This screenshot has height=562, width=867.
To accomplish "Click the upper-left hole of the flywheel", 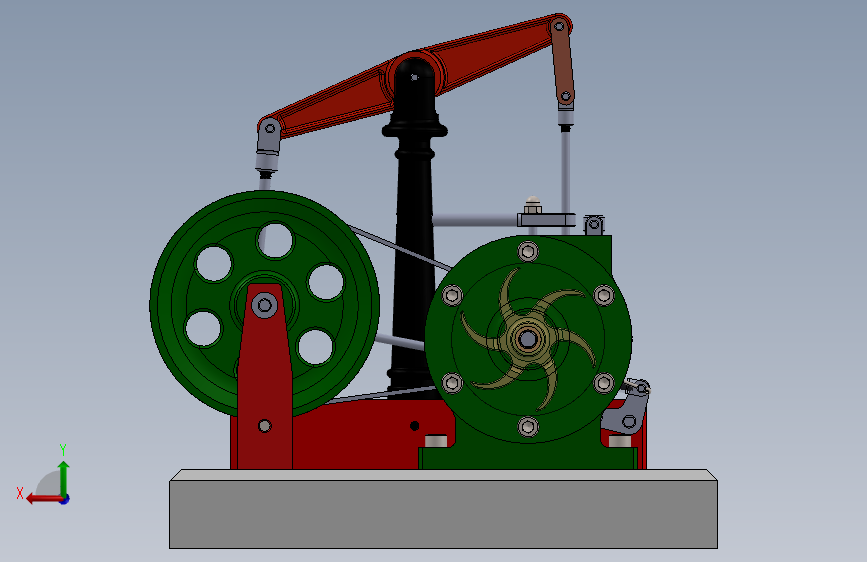I will [214, 263].
